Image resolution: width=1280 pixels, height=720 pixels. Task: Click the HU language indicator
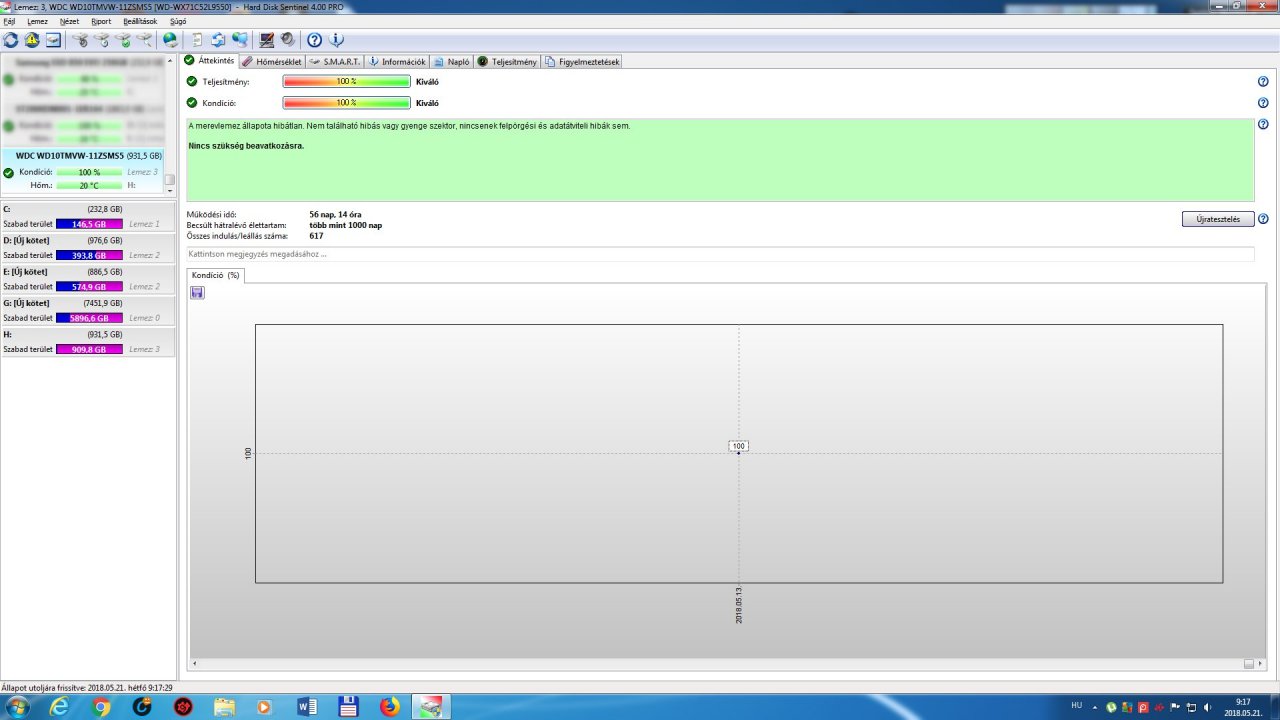tap(1077, 705)
